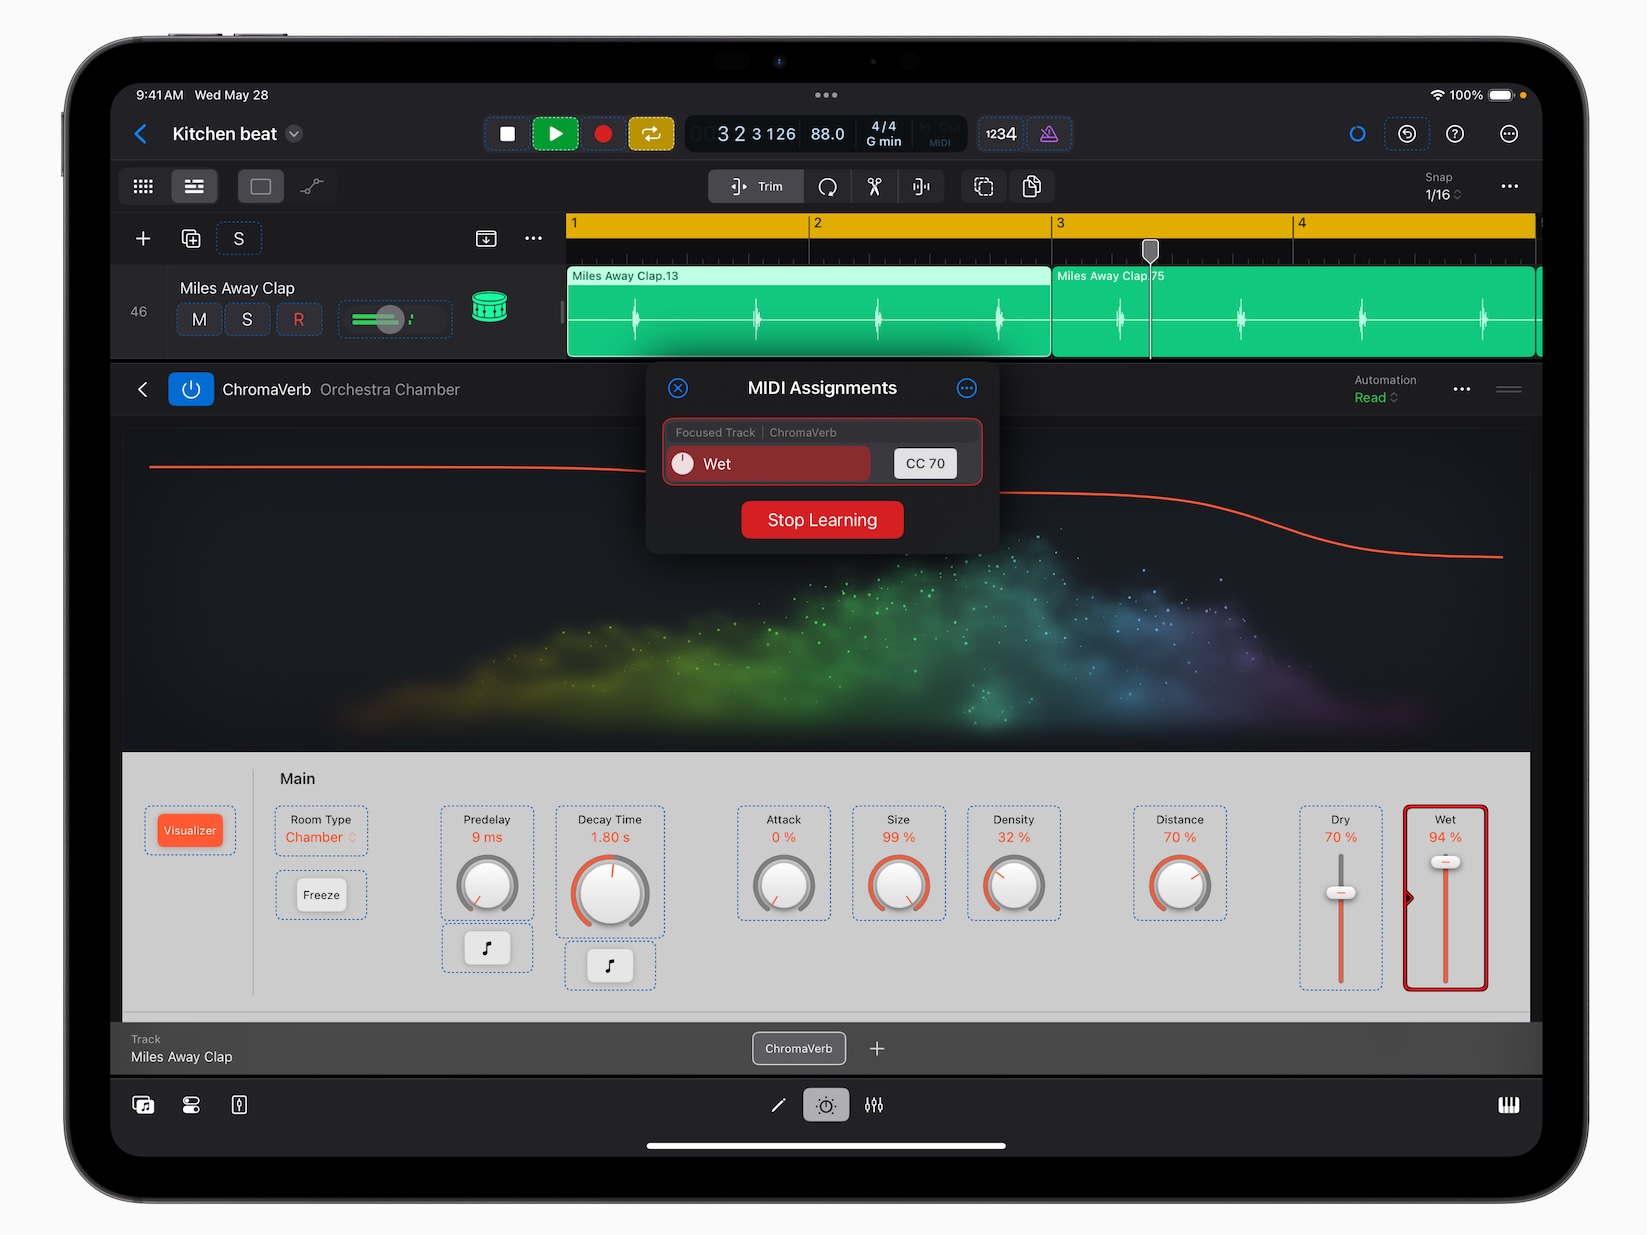1647x1235 pixels.
Task: Select the scissors split tool
Action: point(873,186)
